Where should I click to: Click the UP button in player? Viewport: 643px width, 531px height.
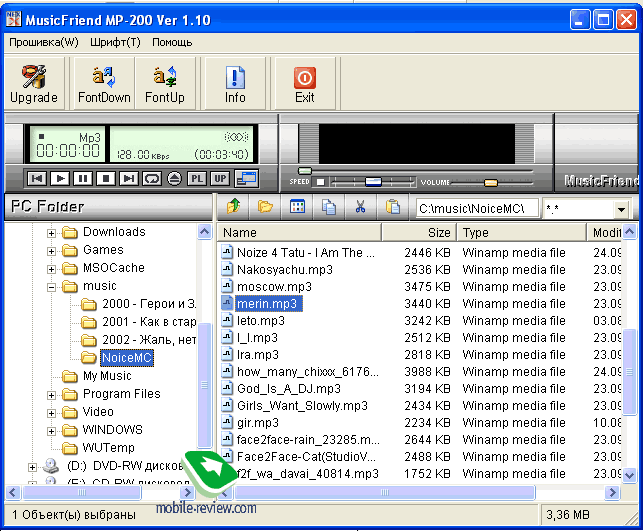click(220, 178)
